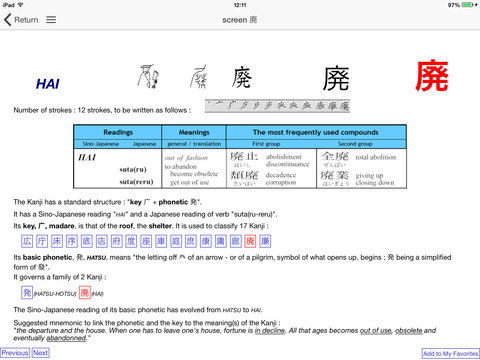Open the 座 kanji tile

146,241
